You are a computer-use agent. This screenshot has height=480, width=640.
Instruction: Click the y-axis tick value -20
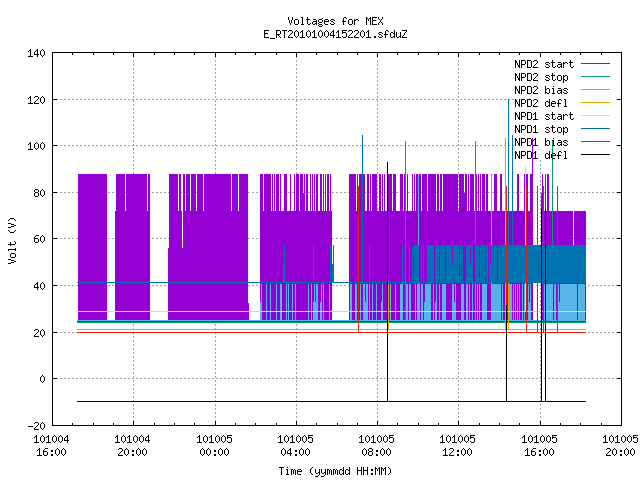click(36, 426)
